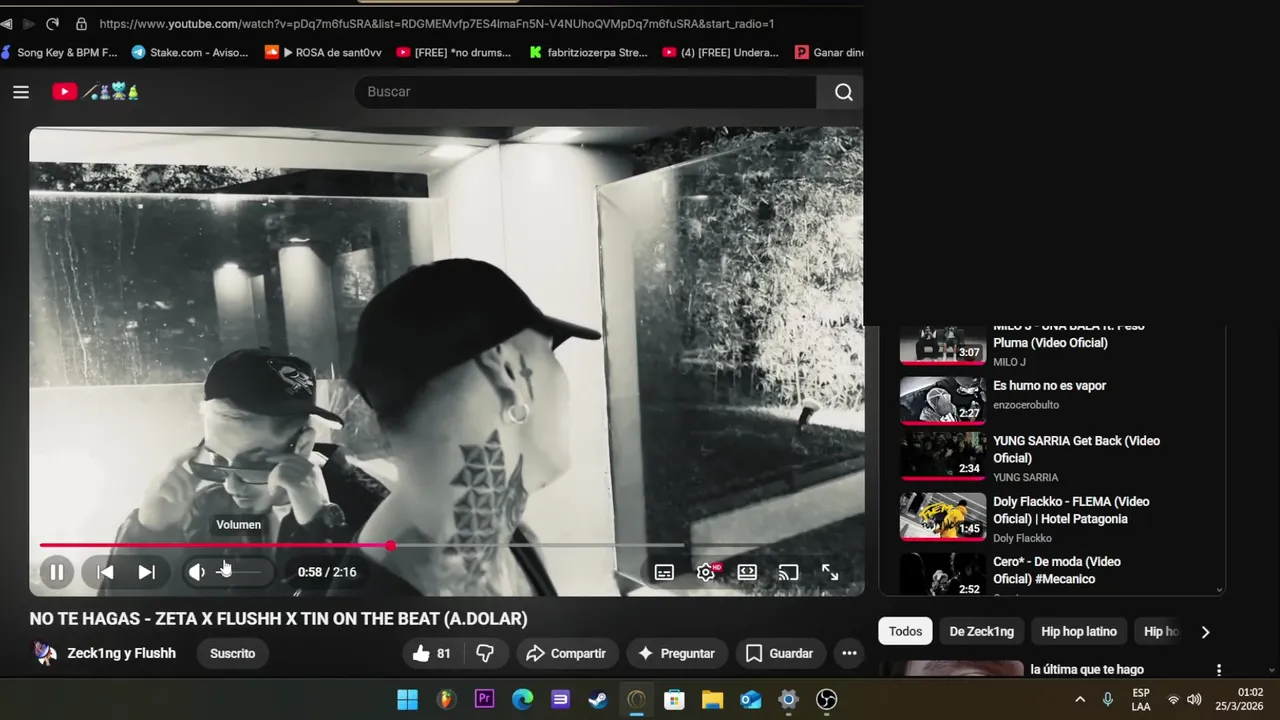Open the Stake.com bookmark

pos(190,52)
